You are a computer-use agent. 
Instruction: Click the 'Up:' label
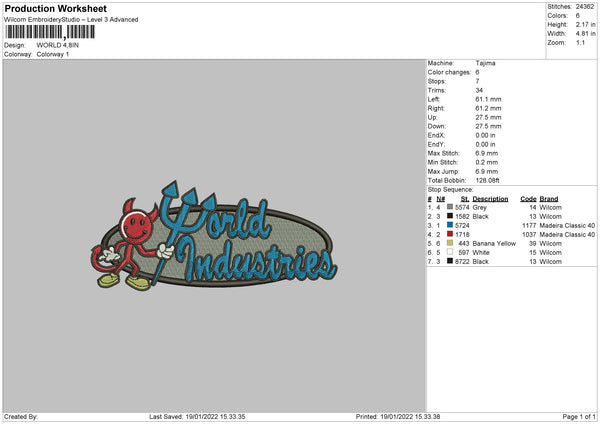(x=432, y=117)
